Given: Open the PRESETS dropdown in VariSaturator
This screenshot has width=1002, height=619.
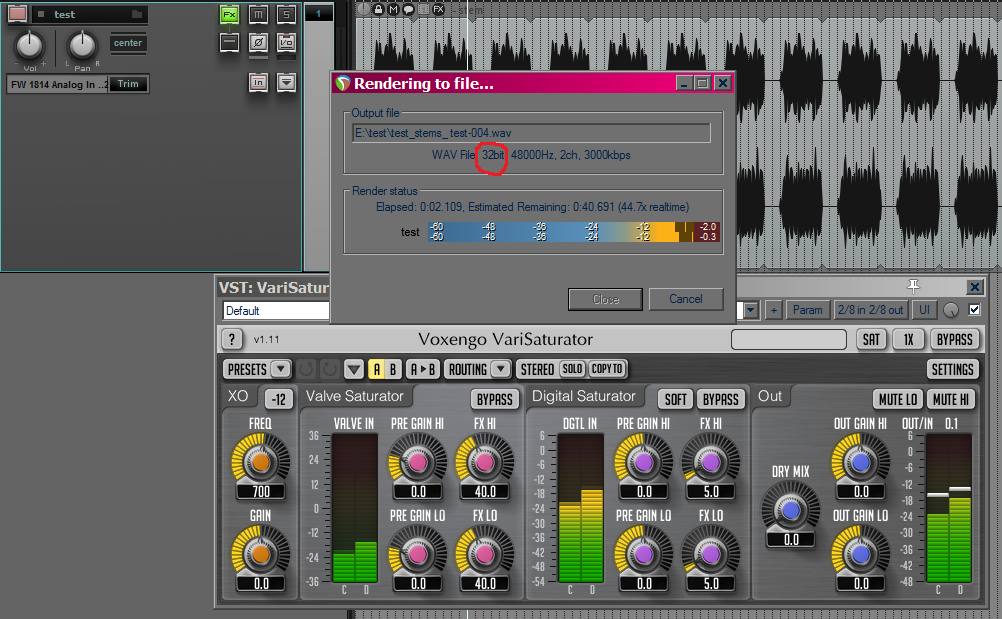Looking at the screenshot, I should (x=258, y=369).
